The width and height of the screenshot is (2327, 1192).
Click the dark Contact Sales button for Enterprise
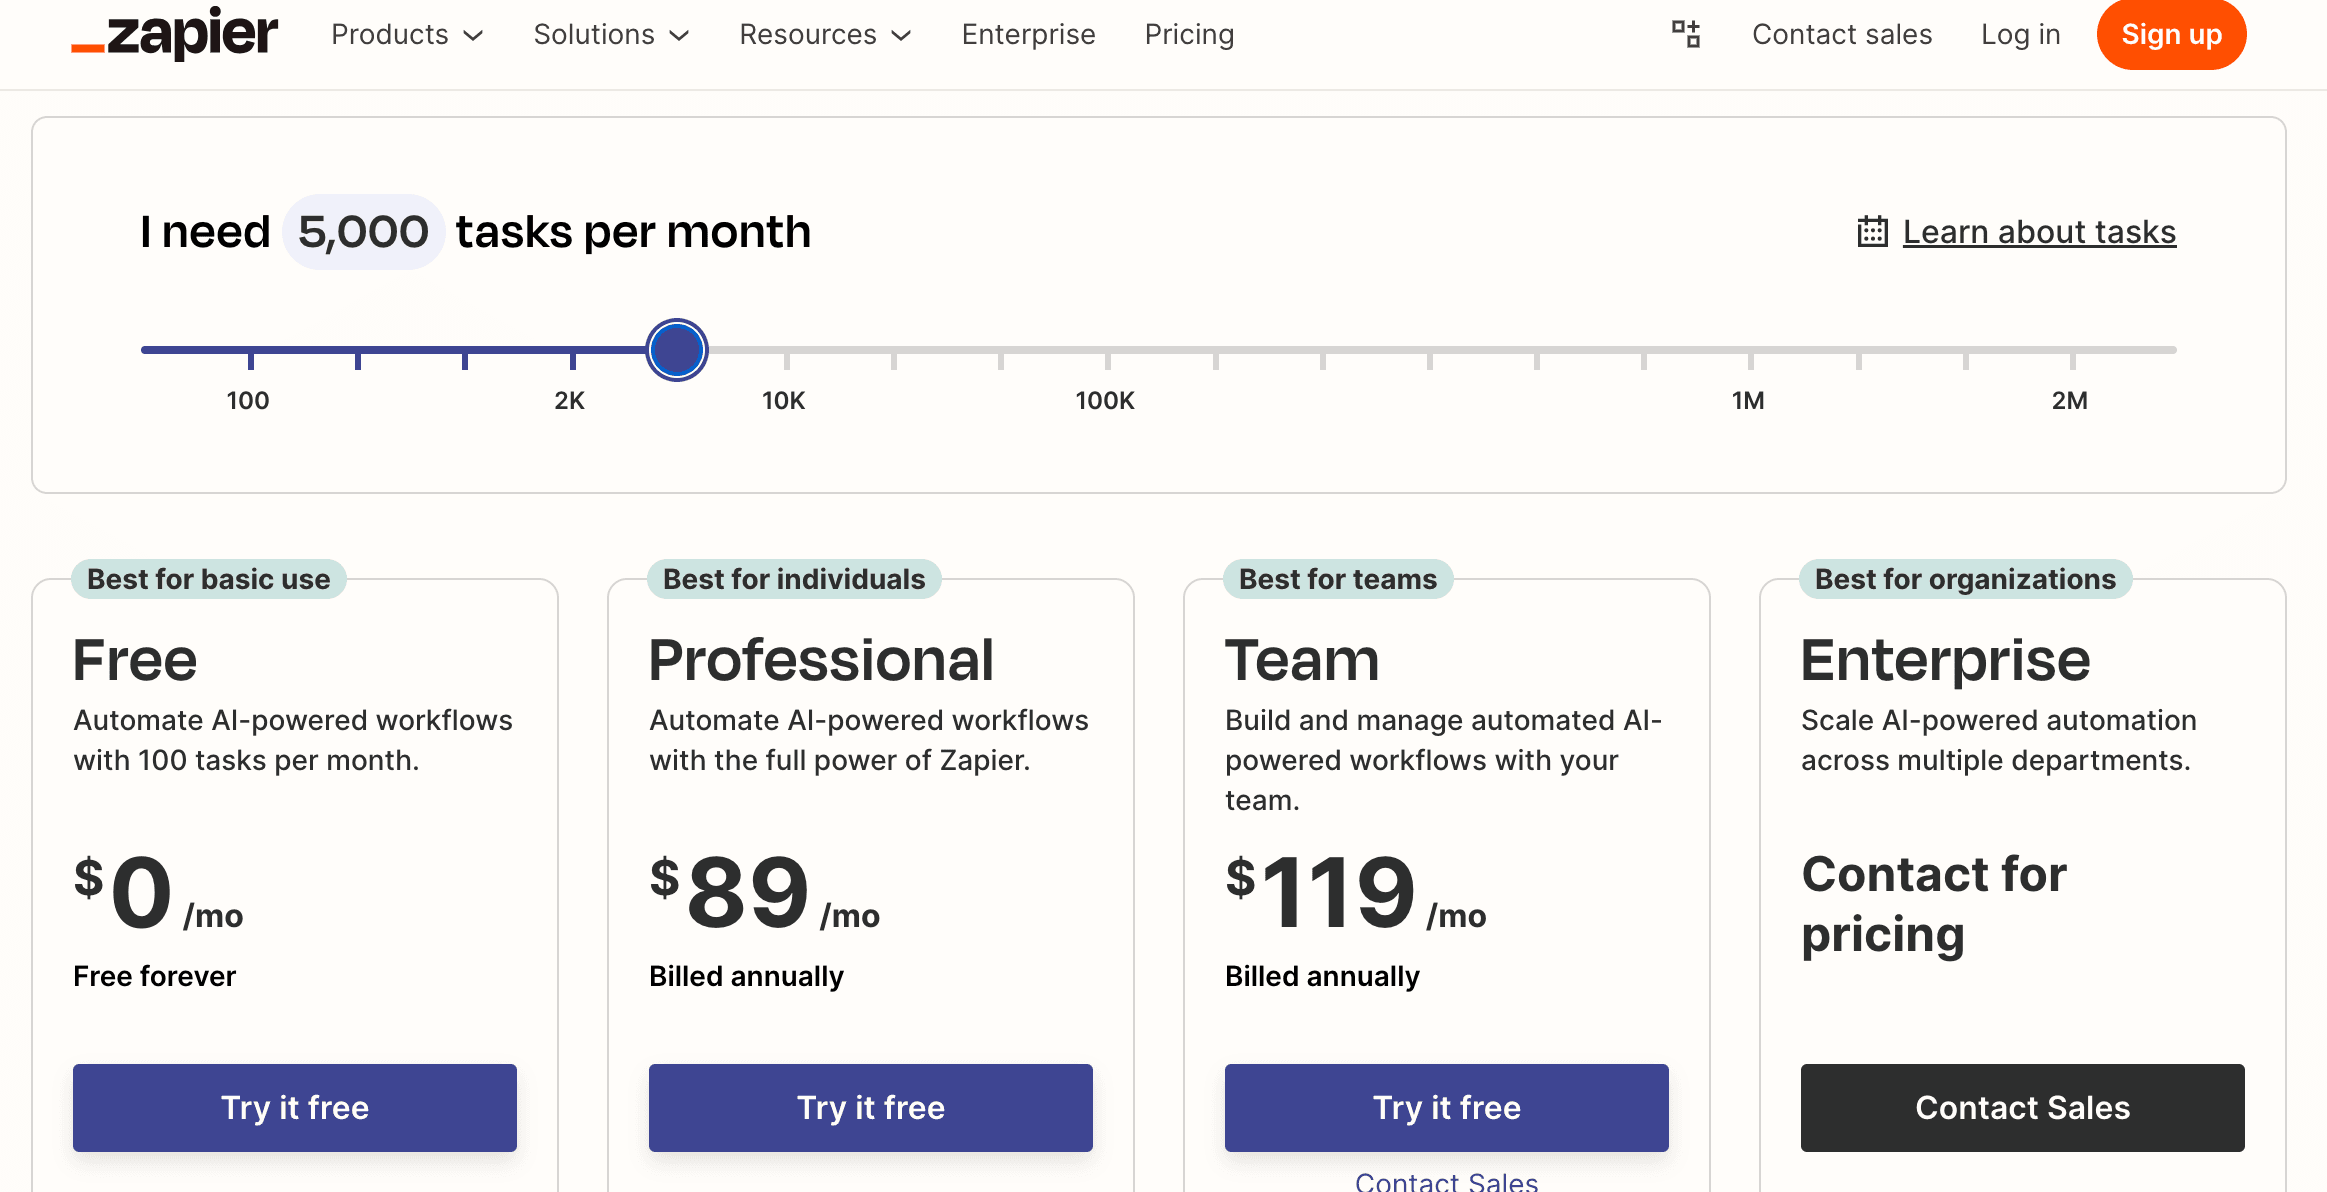pos(2023,1108)
